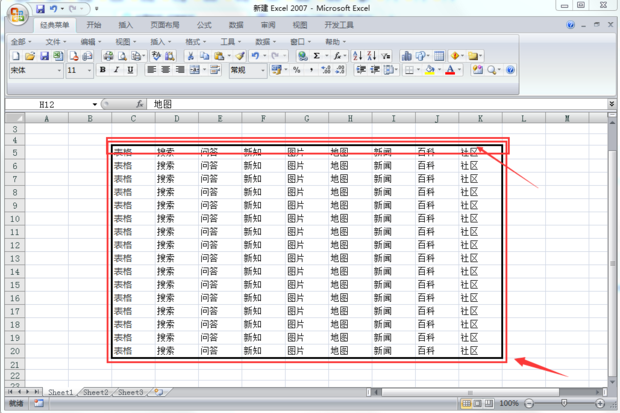The image size is (620, 413).
Task: Insert a column chart
Action: coord(406,56)
